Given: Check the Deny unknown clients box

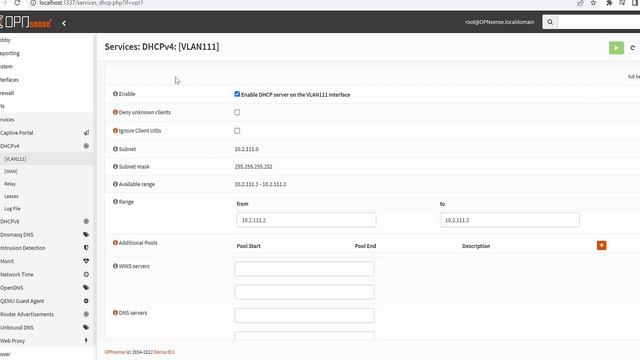Looking at the screenshot, I should 237,112.
